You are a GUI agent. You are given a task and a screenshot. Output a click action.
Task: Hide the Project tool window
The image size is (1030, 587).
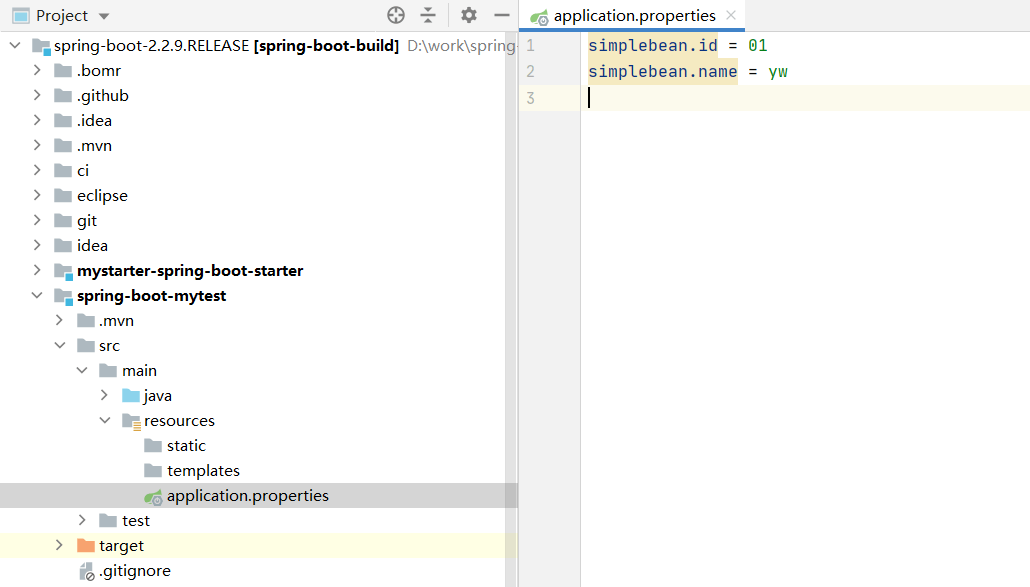coord(502,15)
